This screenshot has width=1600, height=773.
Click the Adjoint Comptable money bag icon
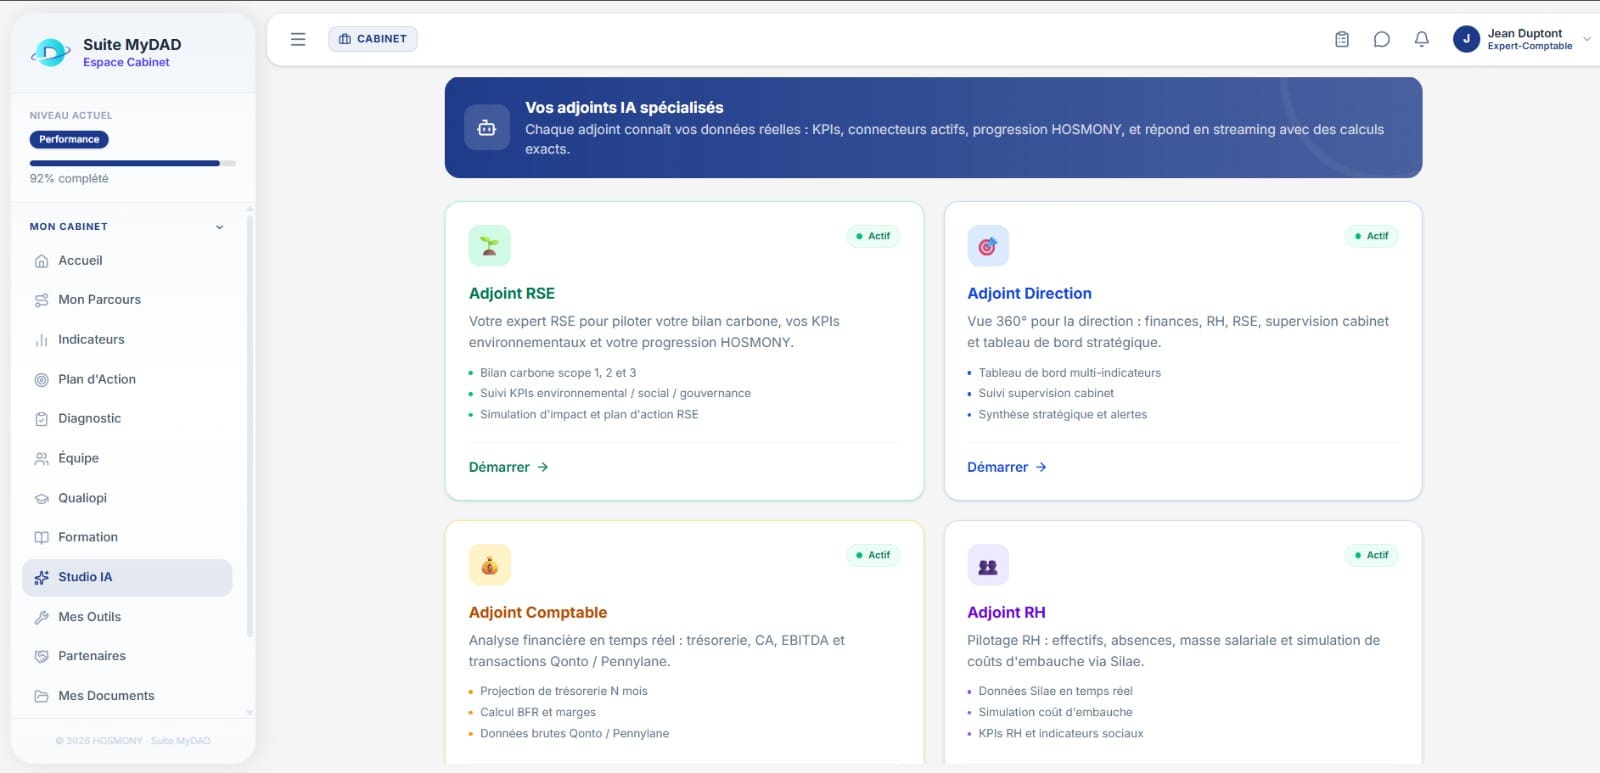(490, 565)
